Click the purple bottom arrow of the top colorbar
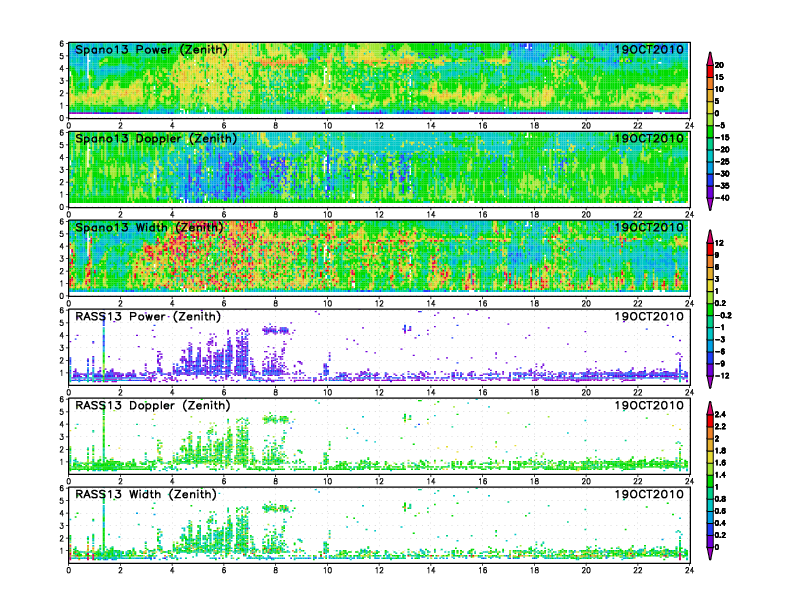The image size is (792, 612). point(710,205)
